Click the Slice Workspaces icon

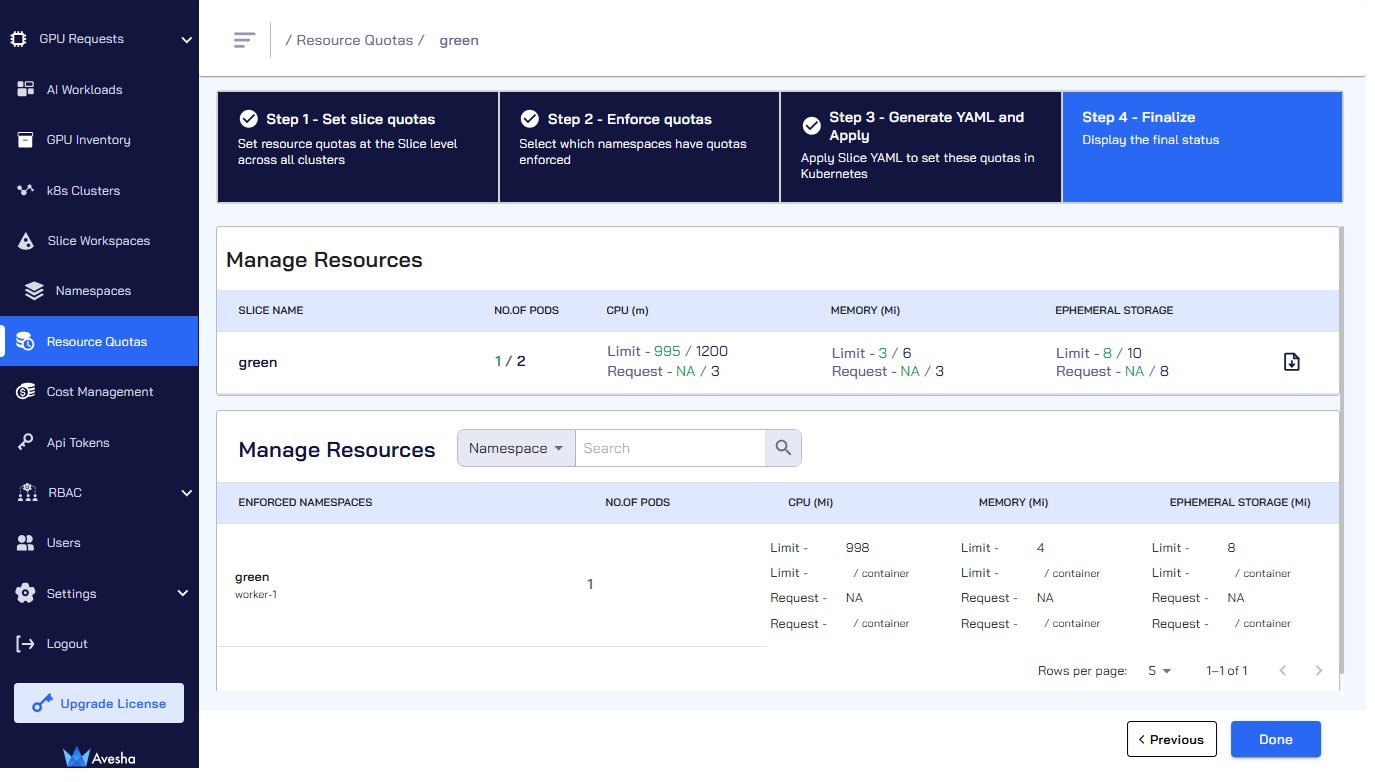click(x=27, y=241)
